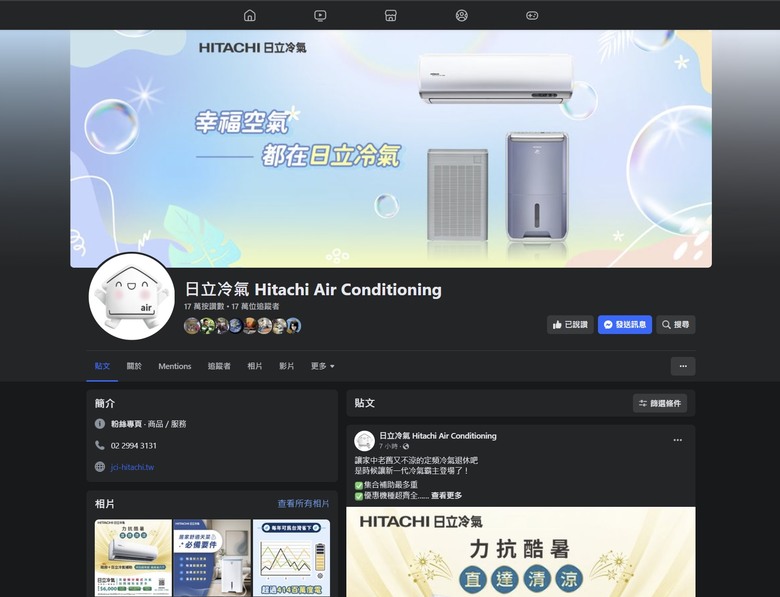This screenshot has height=597, width=780.
Task: Expand post with 查看更多
Action: [x=446, y=496]
